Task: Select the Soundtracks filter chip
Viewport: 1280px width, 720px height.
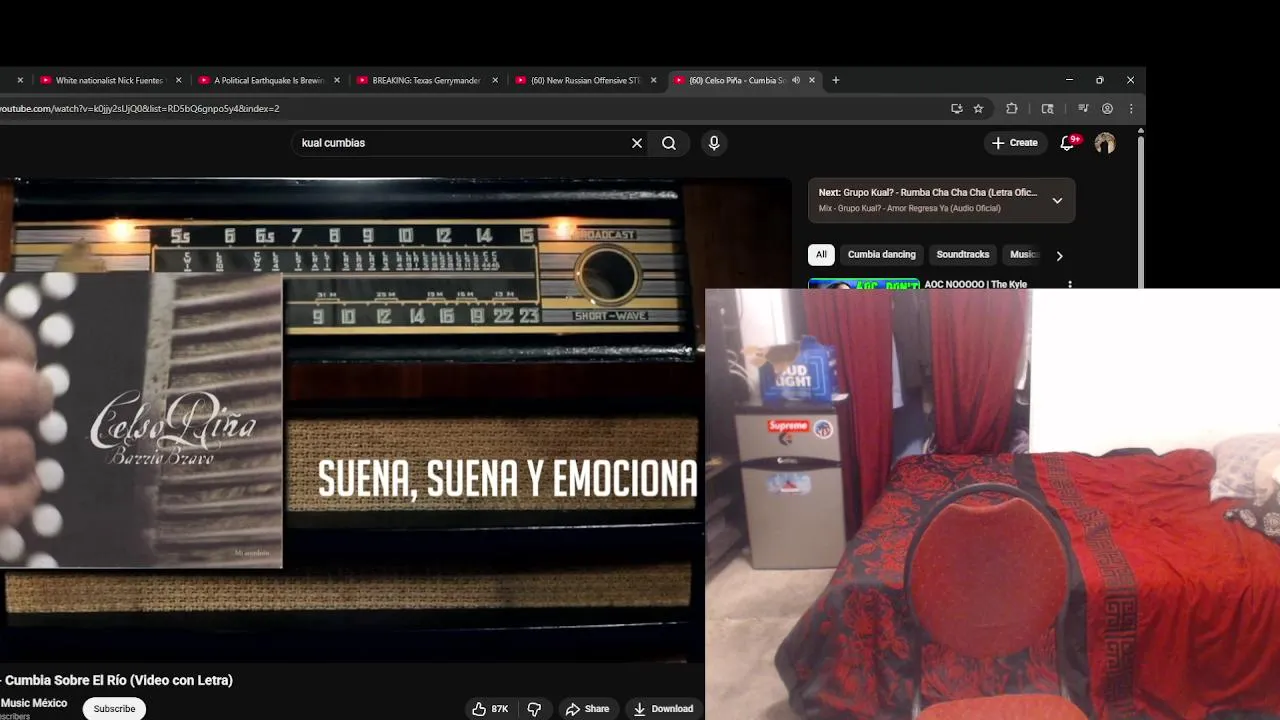Action: (x=963, y=254)
